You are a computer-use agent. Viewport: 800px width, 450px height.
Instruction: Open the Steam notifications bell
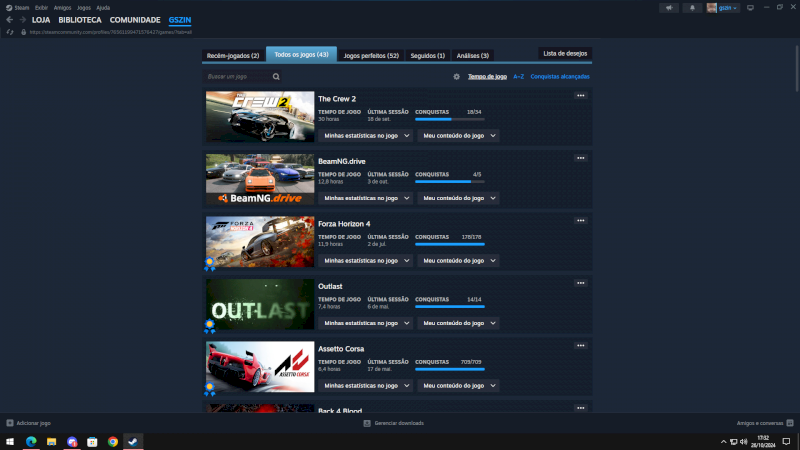coord(691,7)
